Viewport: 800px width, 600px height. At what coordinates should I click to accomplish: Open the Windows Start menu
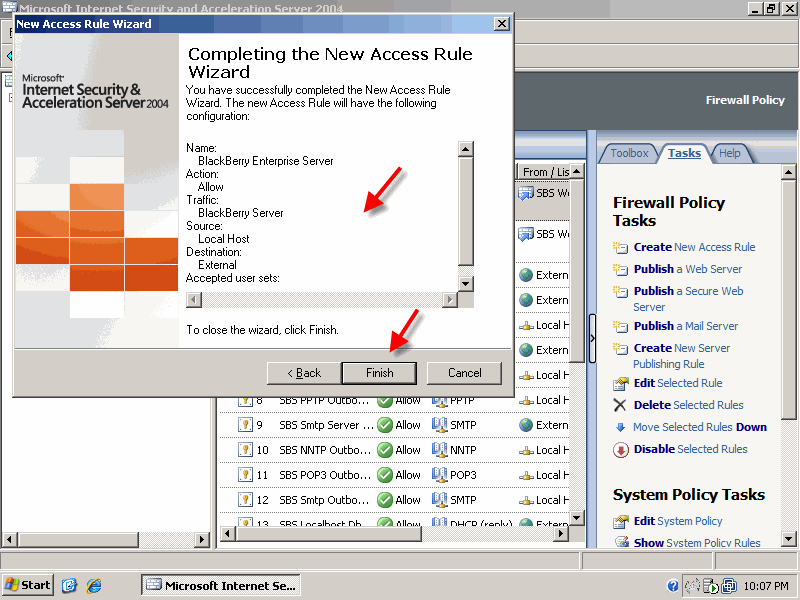tap(28, 585)
